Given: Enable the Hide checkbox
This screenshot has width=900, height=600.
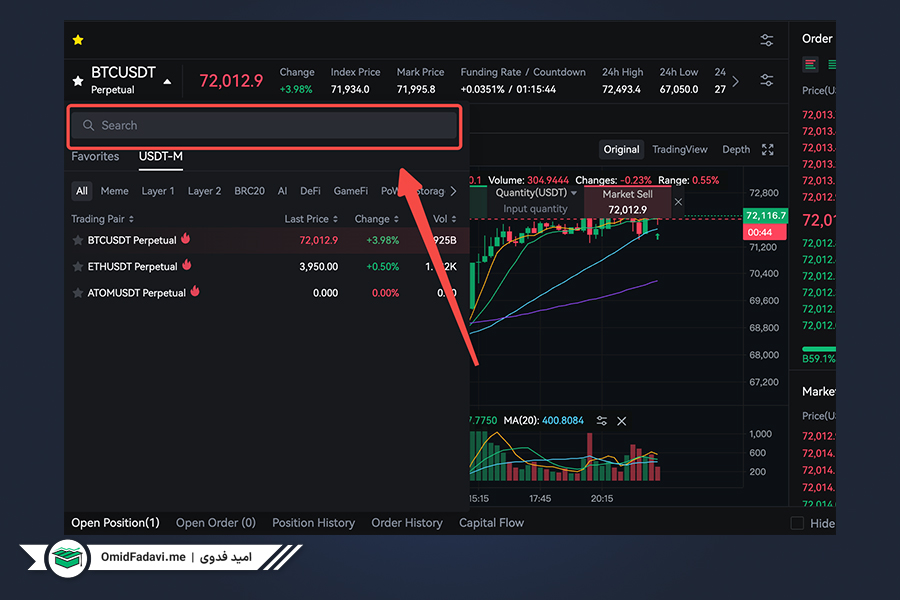Looking at the screenshot, I should [x=797, y=523].
